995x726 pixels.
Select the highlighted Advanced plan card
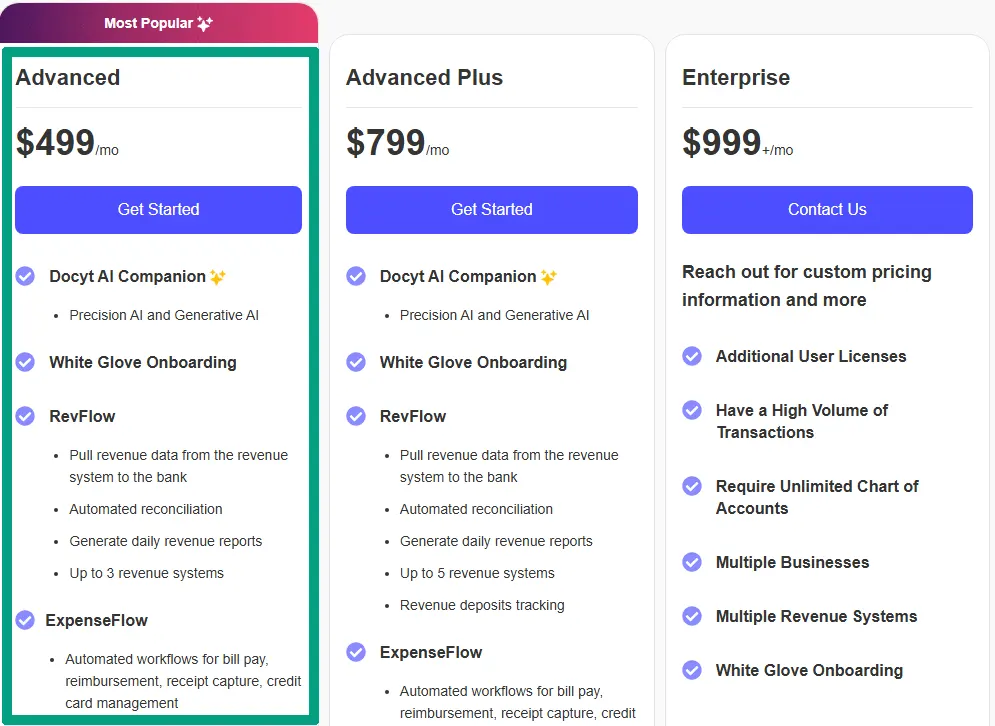point(158,380)
